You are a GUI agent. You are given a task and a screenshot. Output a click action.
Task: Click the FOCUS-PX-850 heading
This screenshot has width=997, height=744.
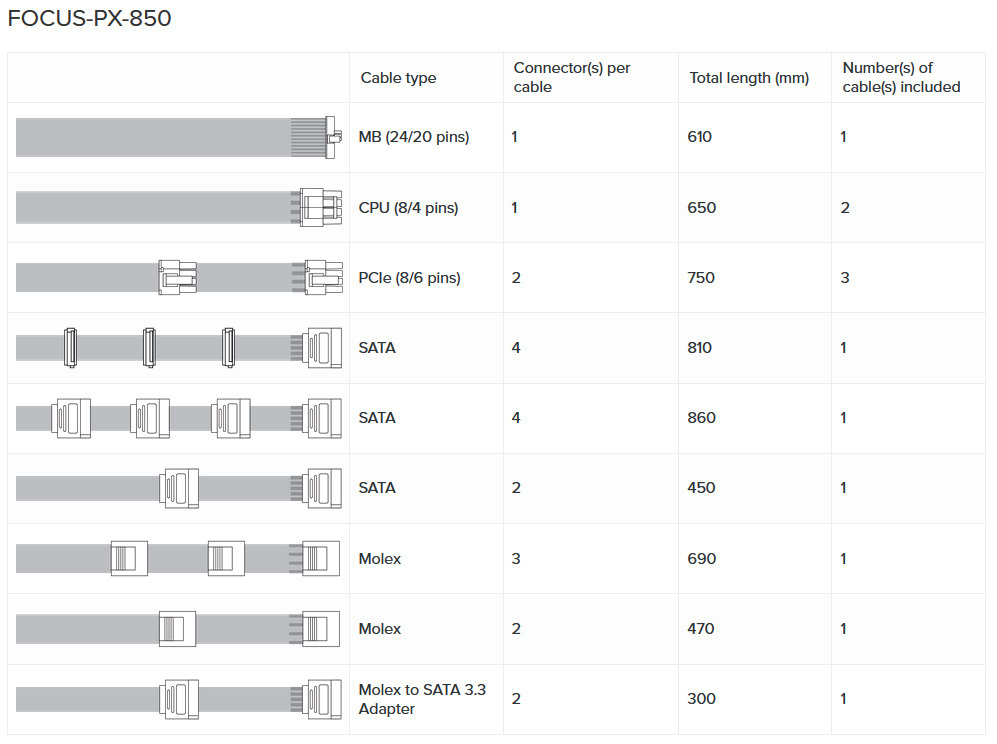pos(89,19)
